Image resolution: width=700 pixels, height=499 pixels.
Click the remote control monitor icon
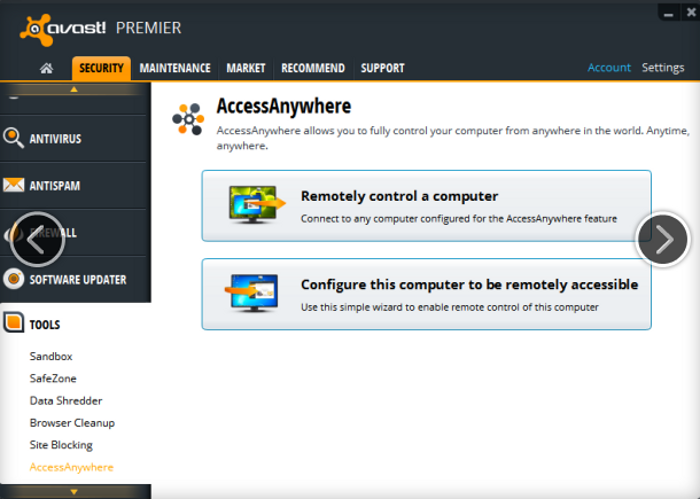pos(257,204)
